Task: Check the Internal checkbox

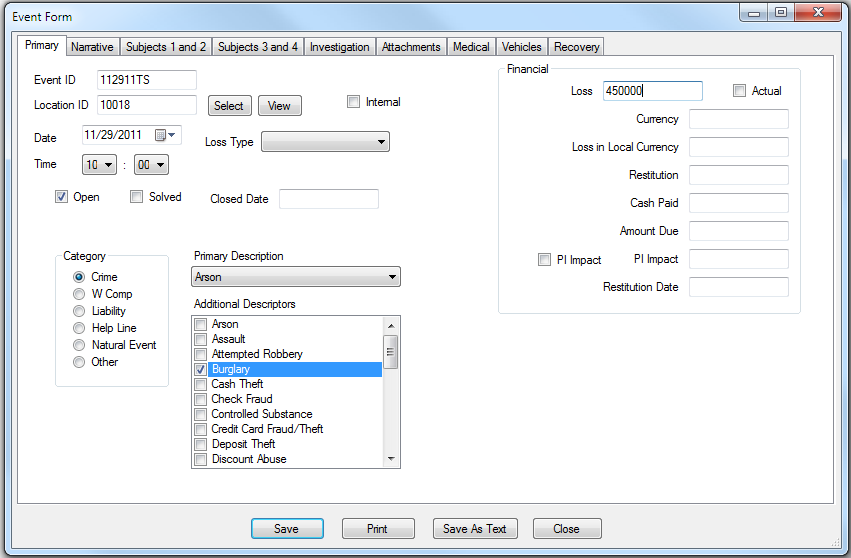Action: tap(353, 102)
